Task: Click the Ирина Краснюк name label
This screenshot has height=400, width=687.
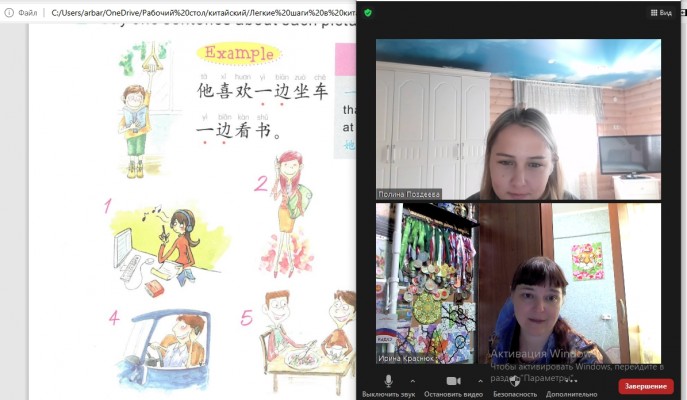Action: click(406, 358)
